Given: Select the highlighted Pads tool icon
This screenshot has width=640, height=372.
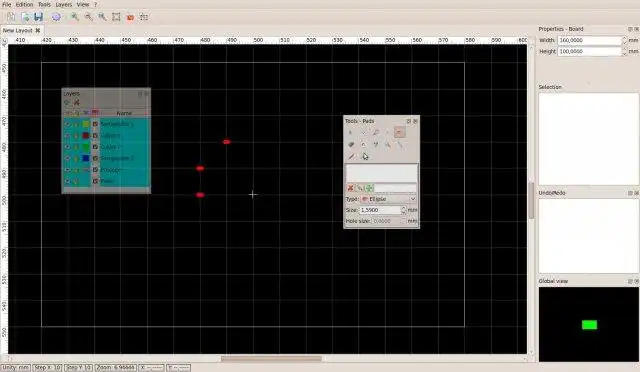Looking at the screenshot, I should 400,132.
